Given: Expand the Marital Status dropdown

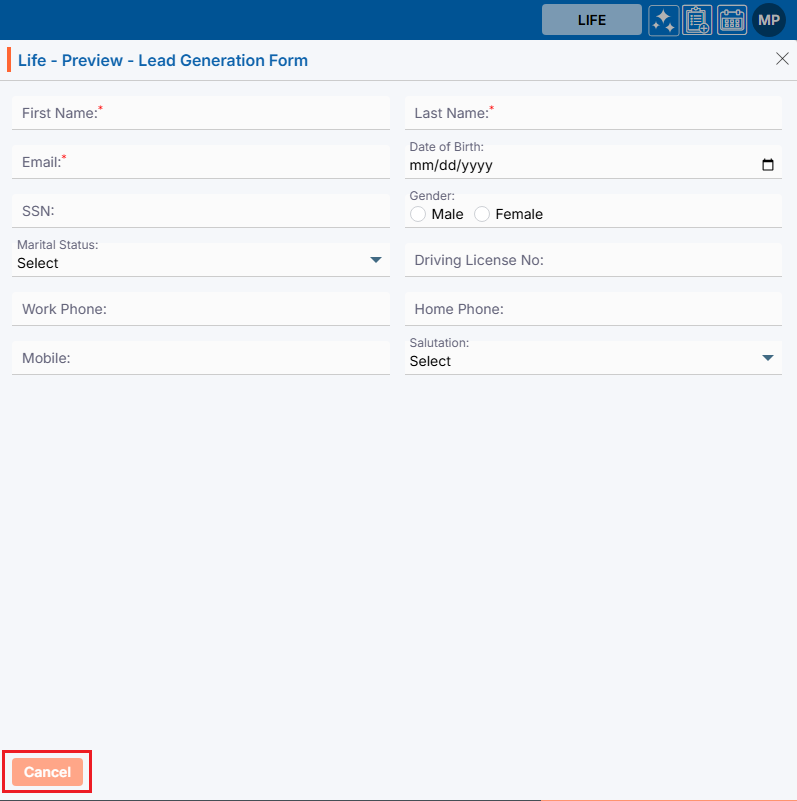Looking at the screenshot, I should coord(200,262).
